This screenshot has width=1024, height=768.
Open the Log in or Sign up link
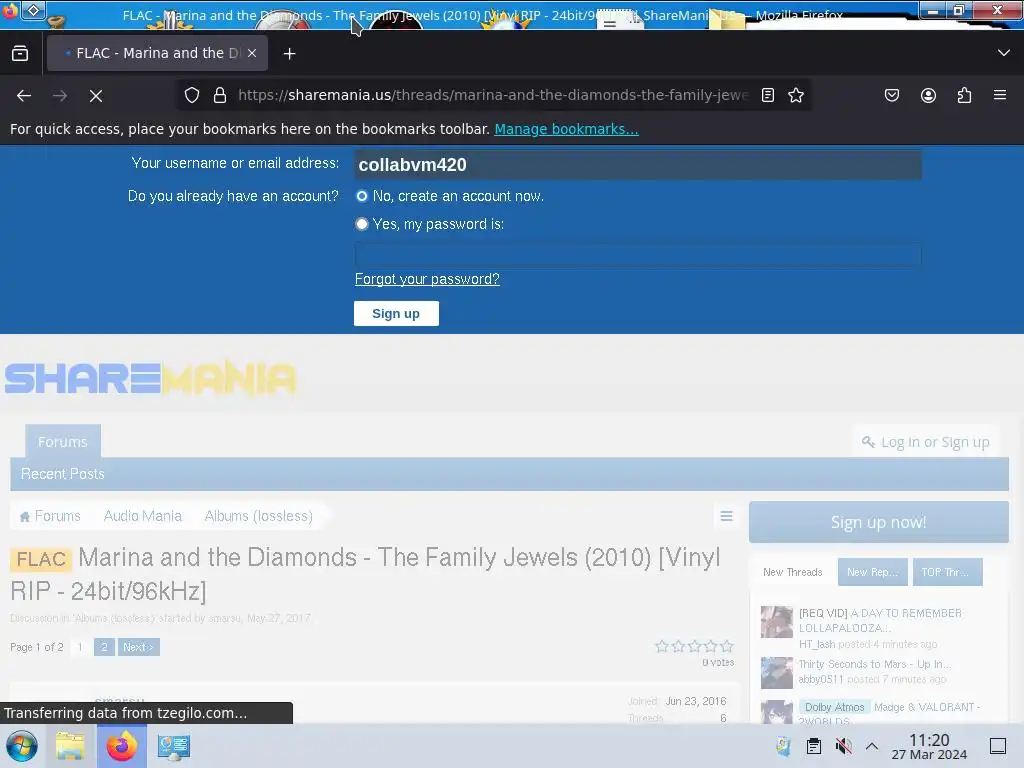[926, 442]
